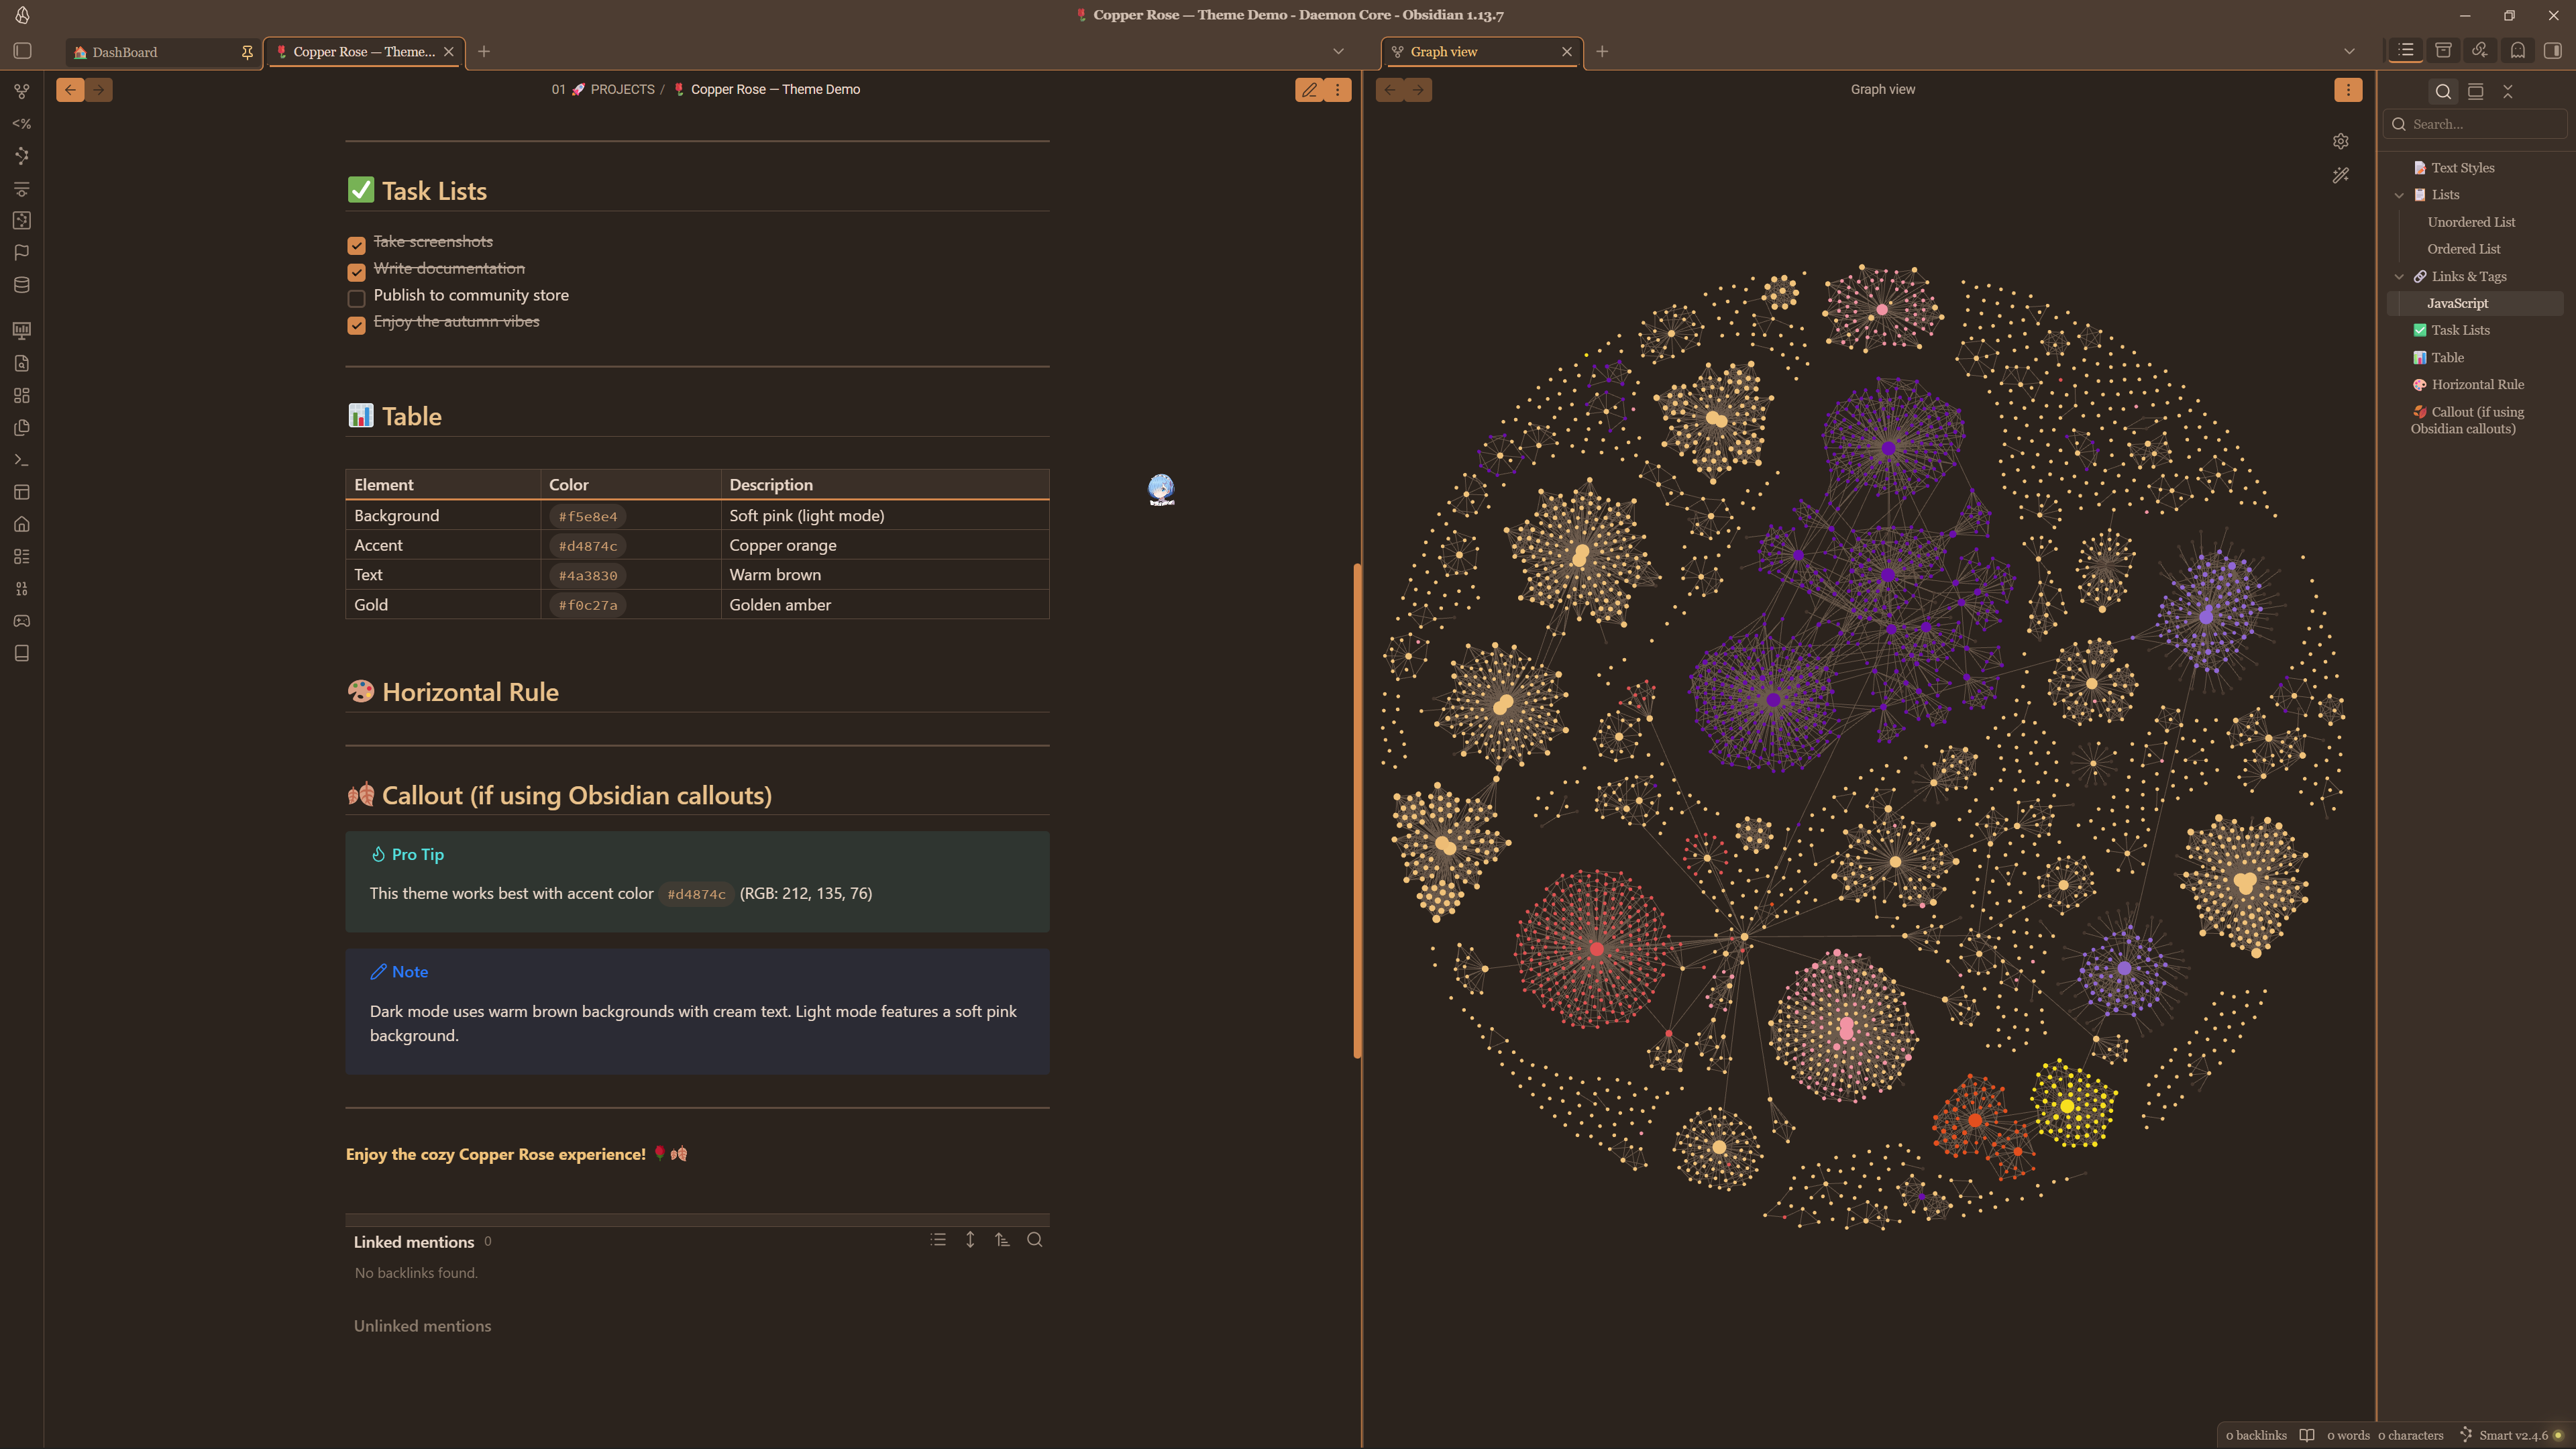Click the binary digits ribbon icon
The image size is (2576, 1449).
point(22,589)
